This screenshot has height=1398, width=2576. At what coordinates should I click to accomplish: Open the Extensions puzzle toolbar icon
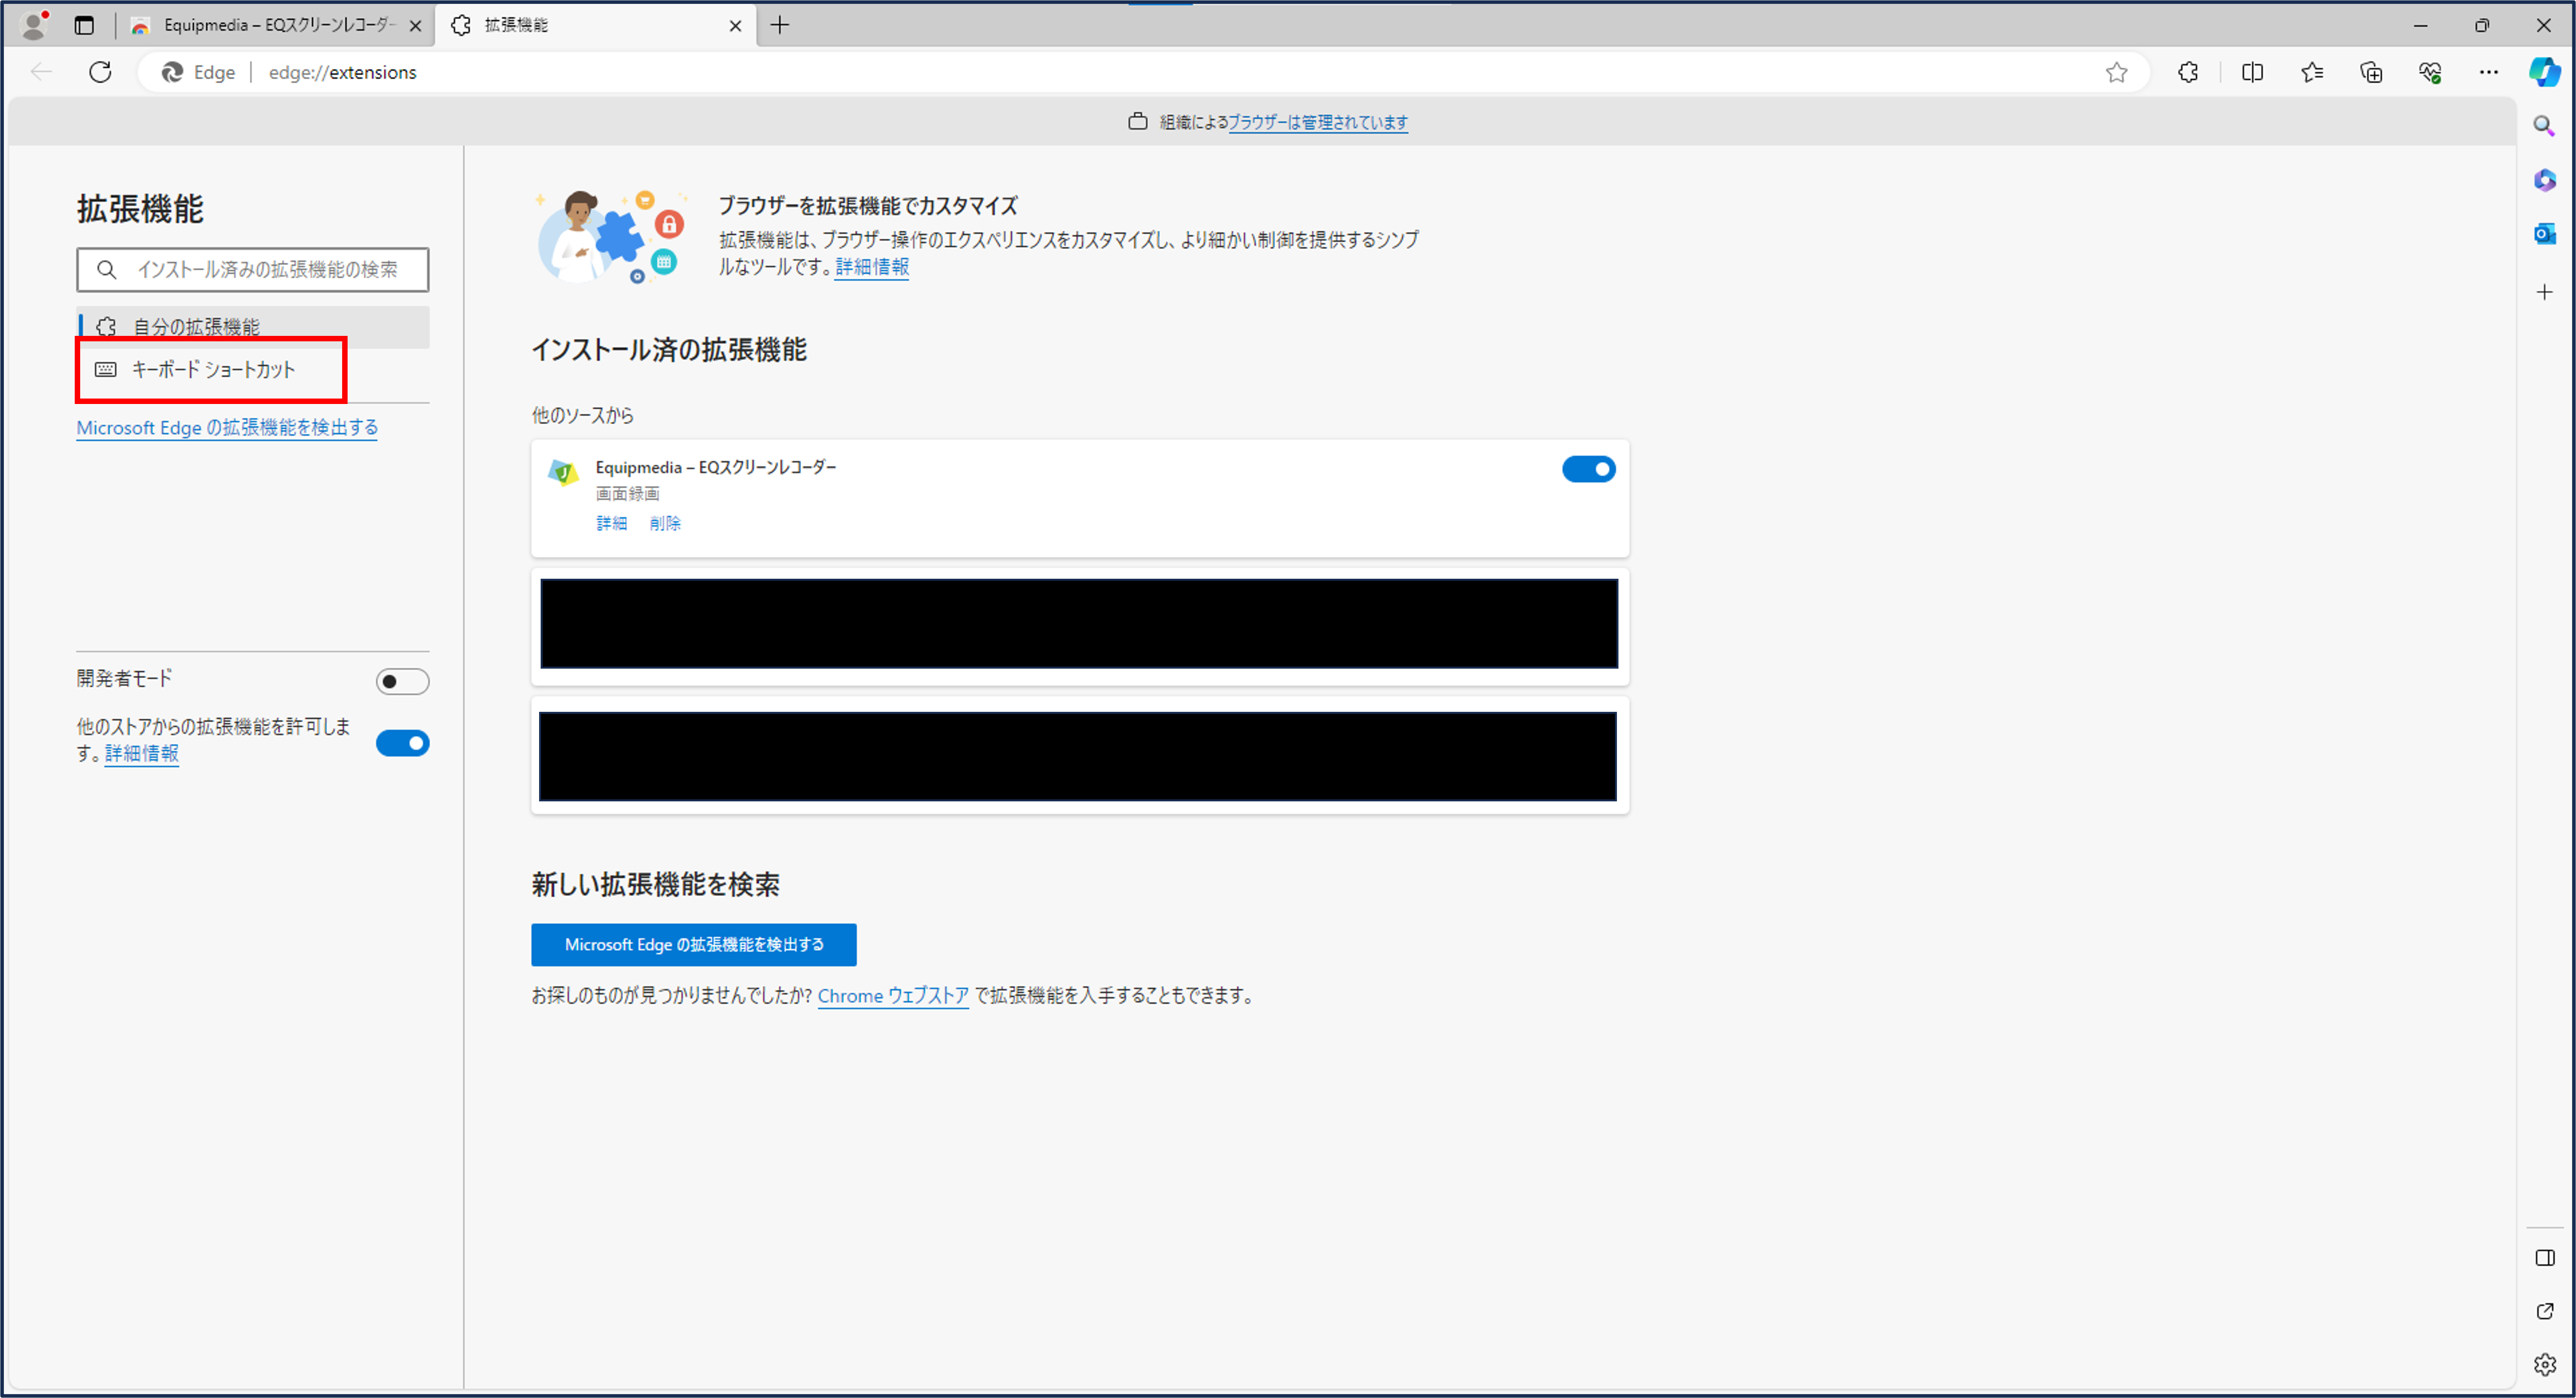point(2188,72)
